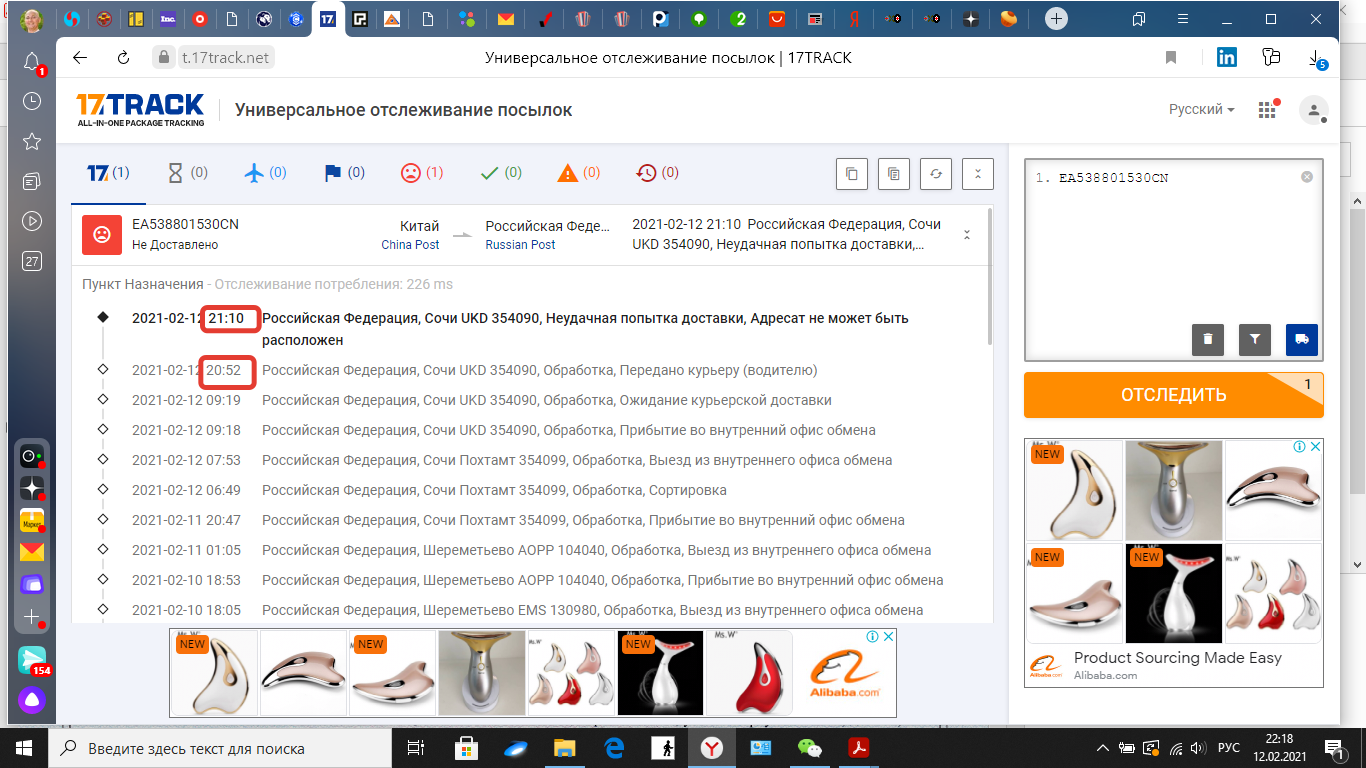Click the Windows Start button
The height and width of the screenshot is (768, 1366).
point(24,748)
